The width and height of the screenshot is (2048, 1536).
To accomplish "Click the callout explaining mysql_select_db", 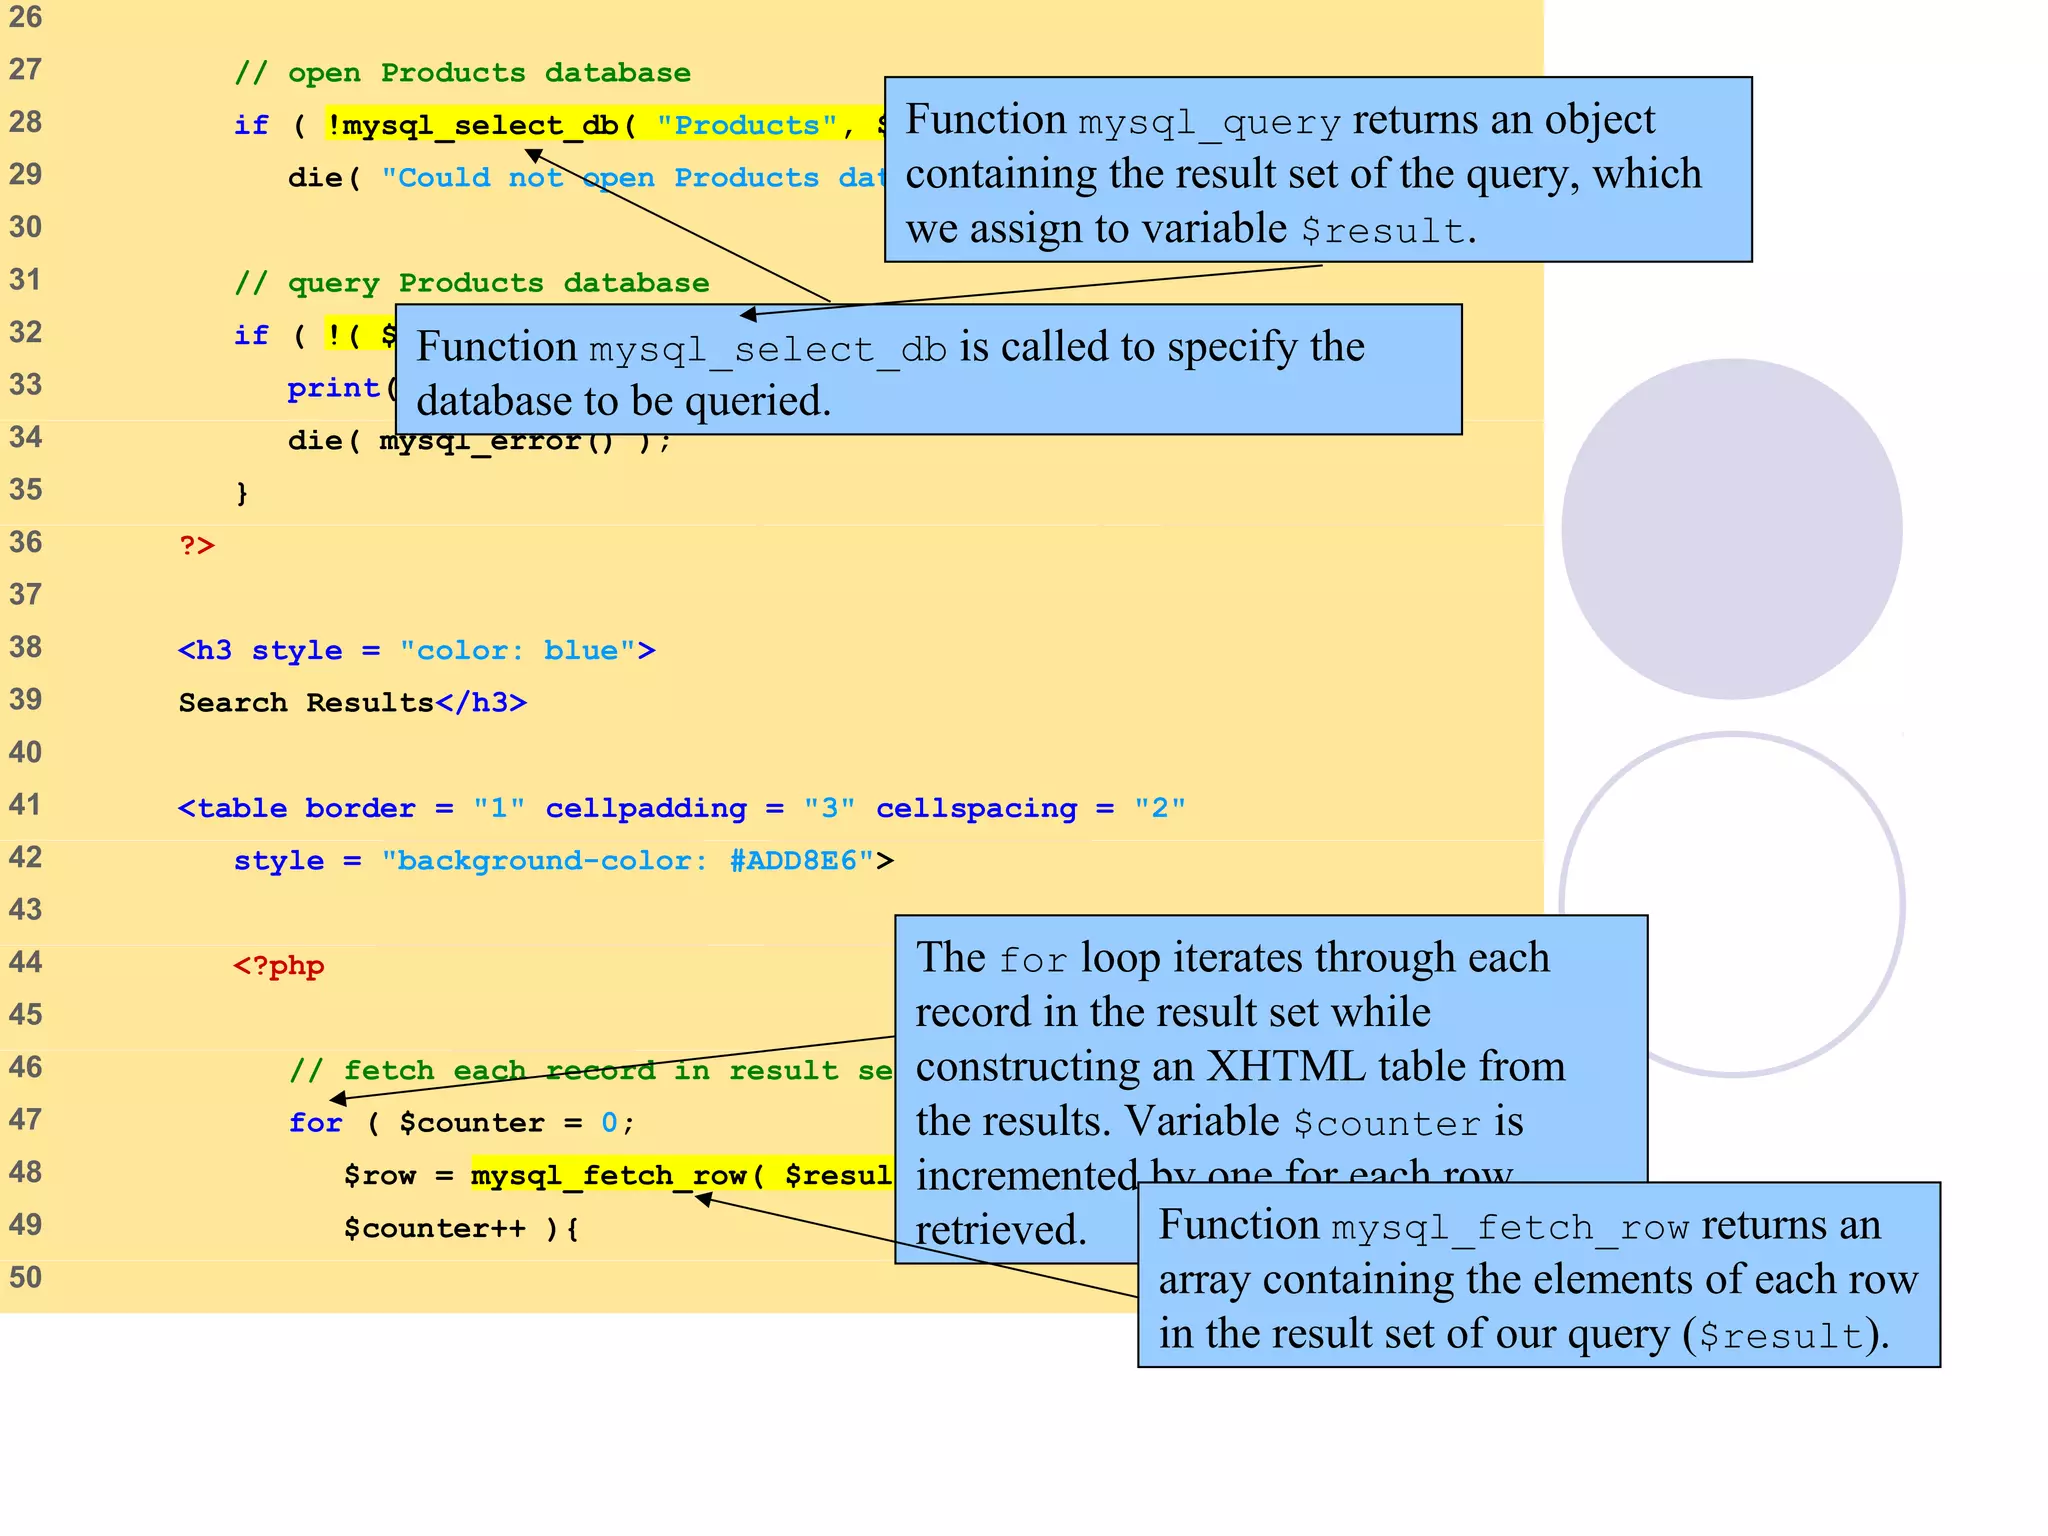I will click(x=929, y=370).
